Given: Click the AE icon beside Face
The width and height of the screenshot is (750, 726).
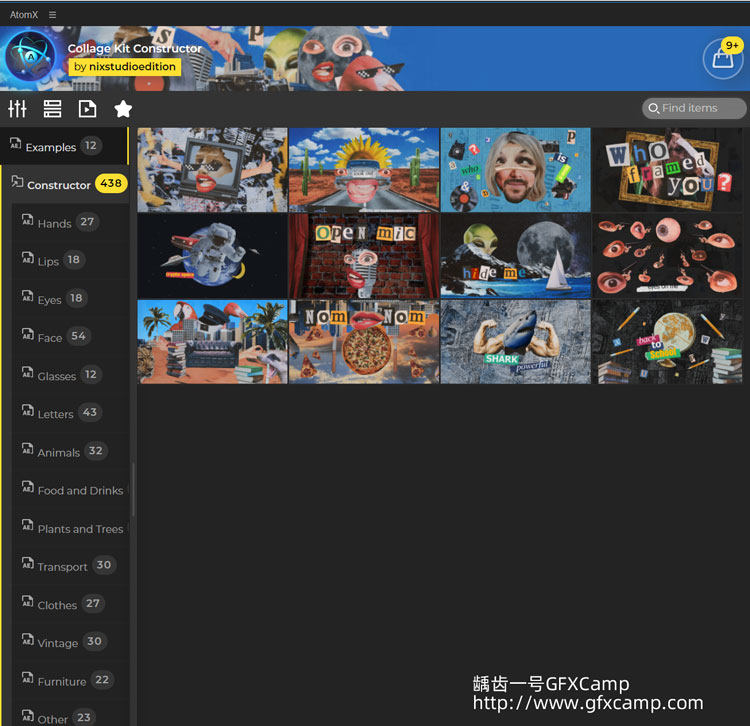Looking at the screenshot, I should pyautogui.click(x=28, y=334).
